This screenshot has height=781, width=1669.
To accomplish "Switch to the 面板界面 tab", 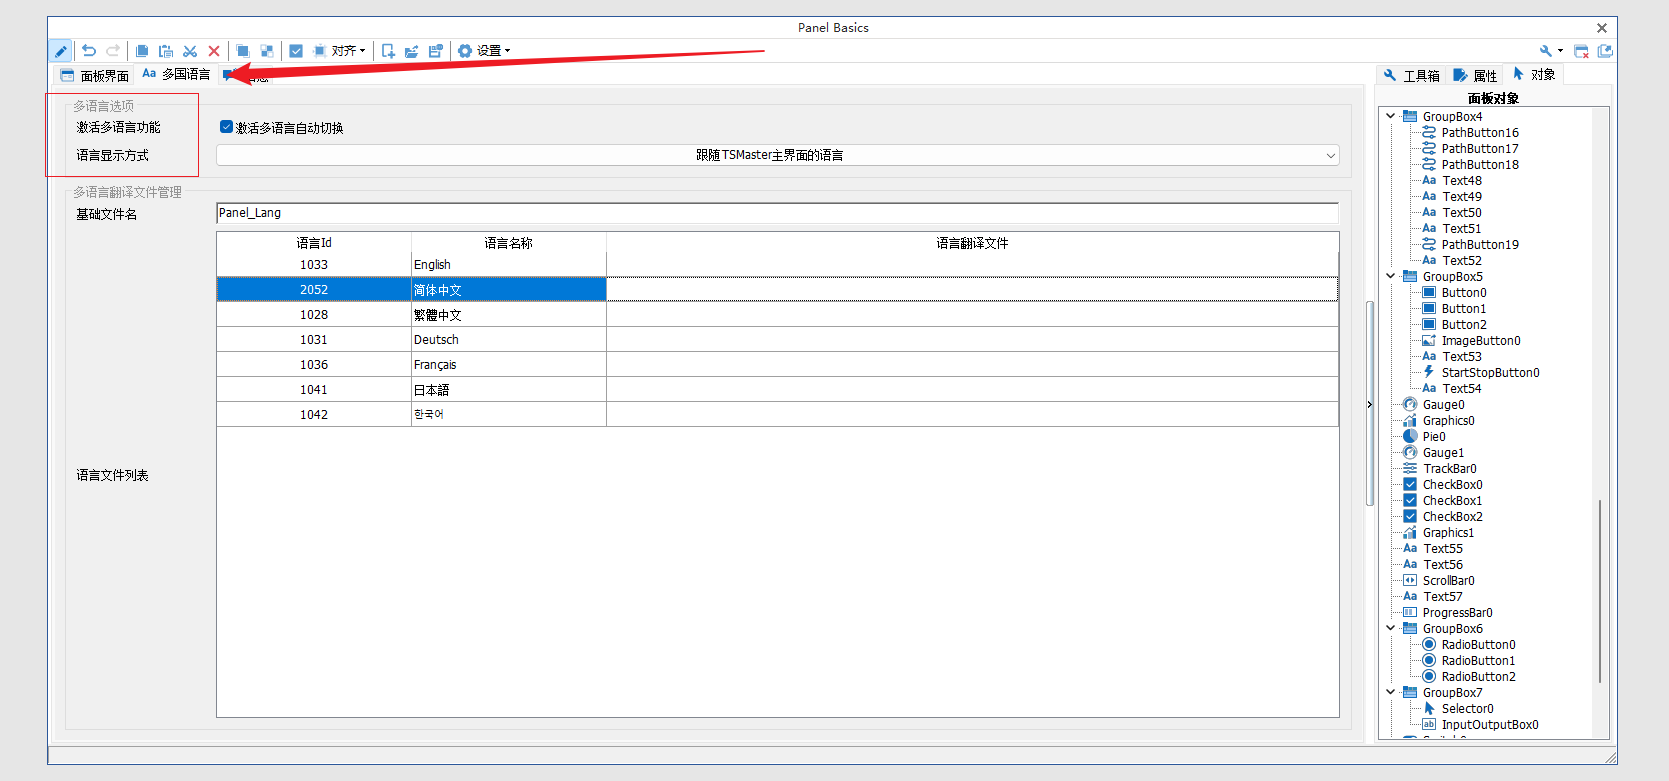I will click(x=95, y=75).
